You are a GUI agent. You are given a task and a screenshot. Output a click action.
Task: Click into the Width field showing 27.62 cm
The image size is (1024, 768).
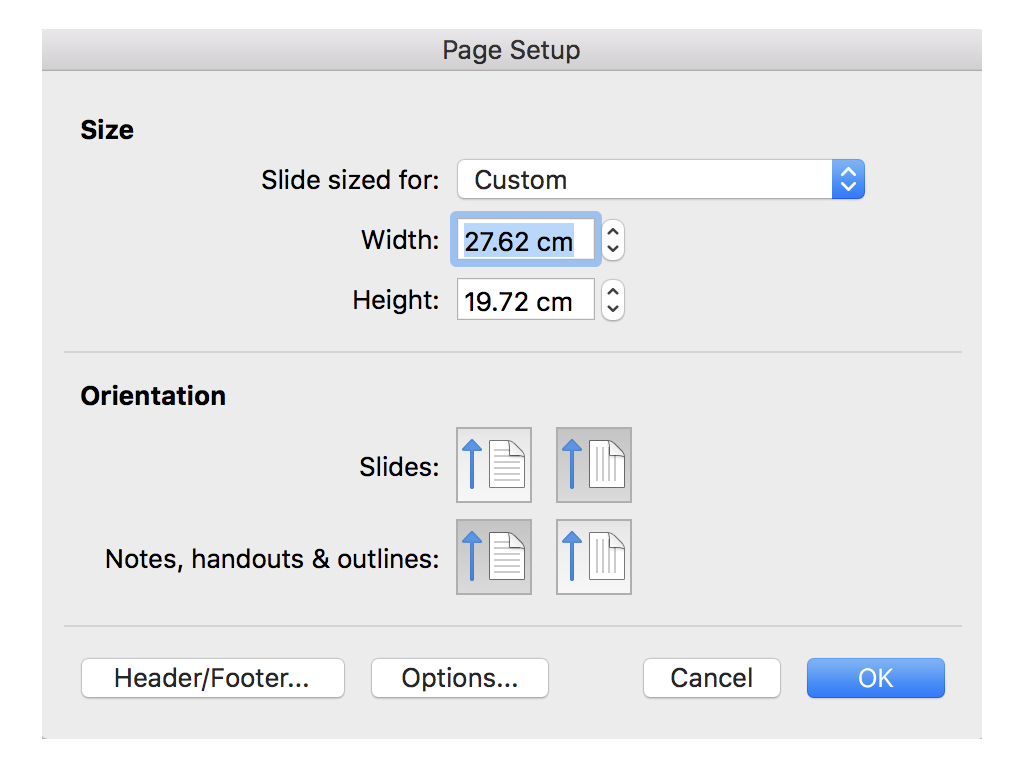tap(525, 241)
